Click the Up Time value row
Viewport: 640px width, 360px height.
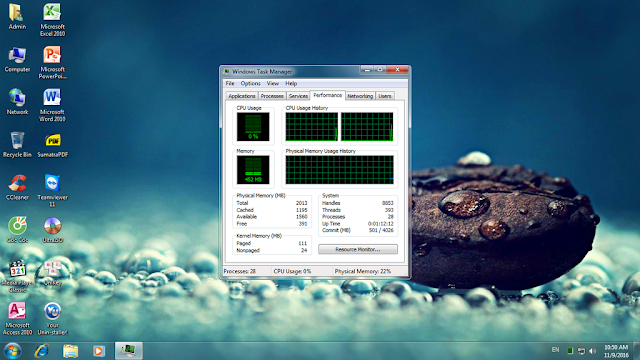[x=358, y=224]
